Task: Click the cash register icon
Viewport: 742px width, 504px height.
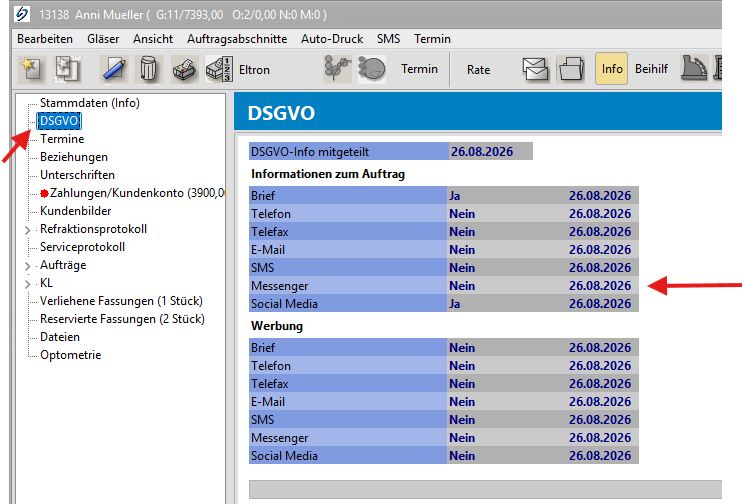Action: 694,69
